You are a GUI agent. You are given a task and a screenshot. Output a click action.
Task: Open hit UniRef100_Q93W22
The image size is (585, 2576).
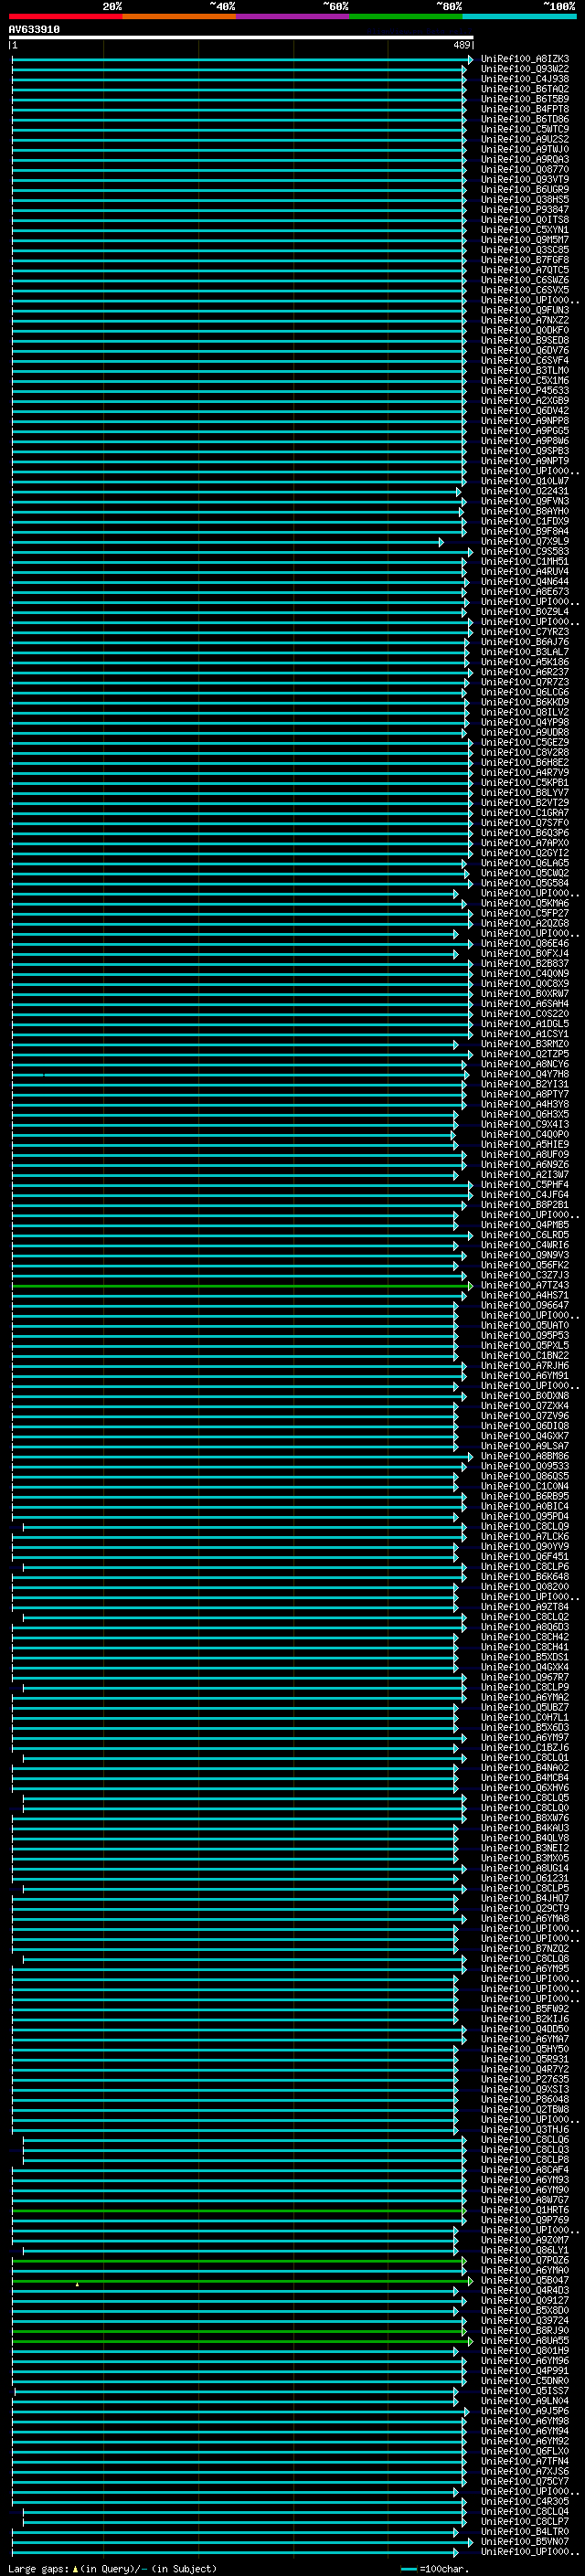pos(525,69)
